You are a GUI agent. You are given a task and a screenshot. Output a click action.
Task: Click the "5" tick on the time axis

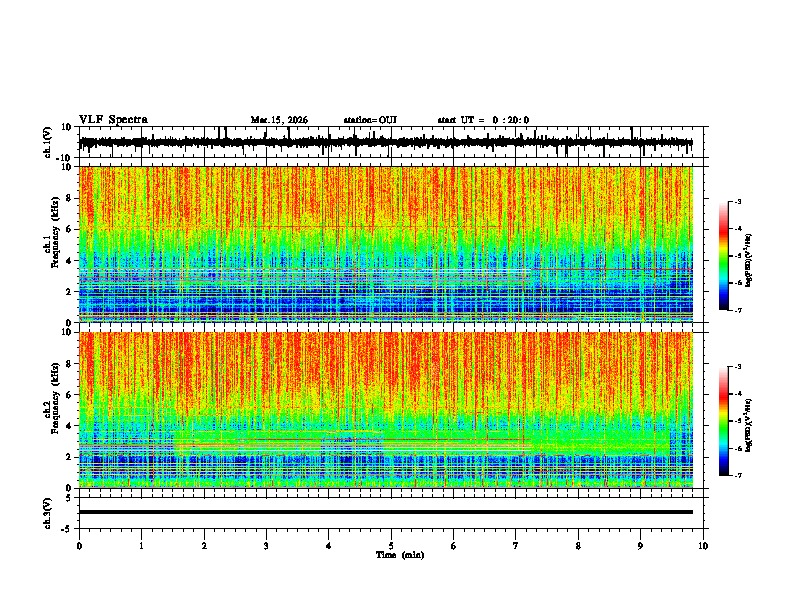click(391, 546)
